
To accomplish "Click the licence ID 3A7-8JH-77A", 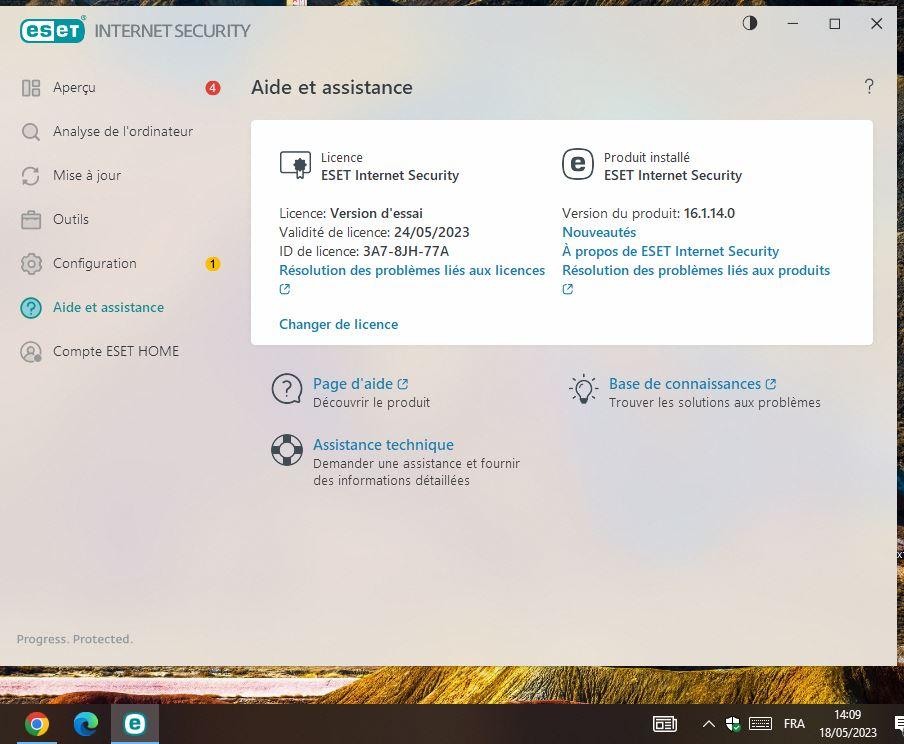I will (x=406, y=251).
